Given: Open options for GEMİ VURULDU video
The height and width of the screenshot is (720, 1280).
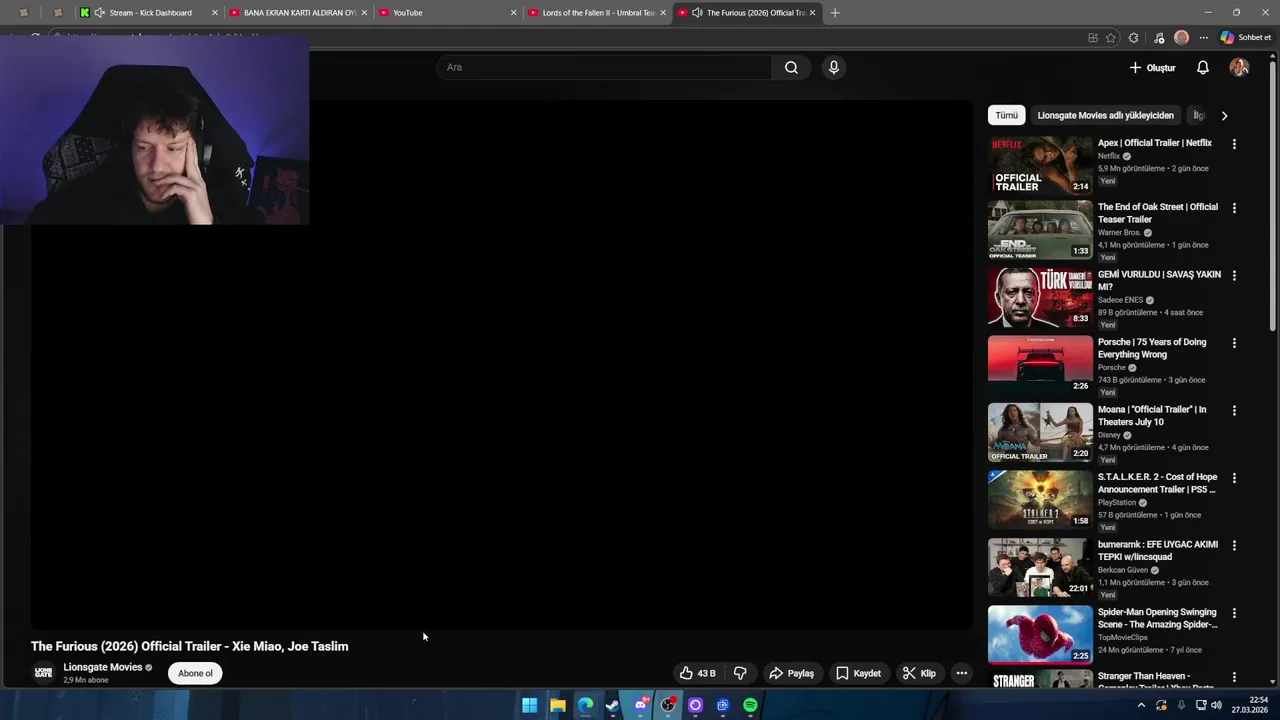Looking at the screenshot, I should click(1234, 275).
